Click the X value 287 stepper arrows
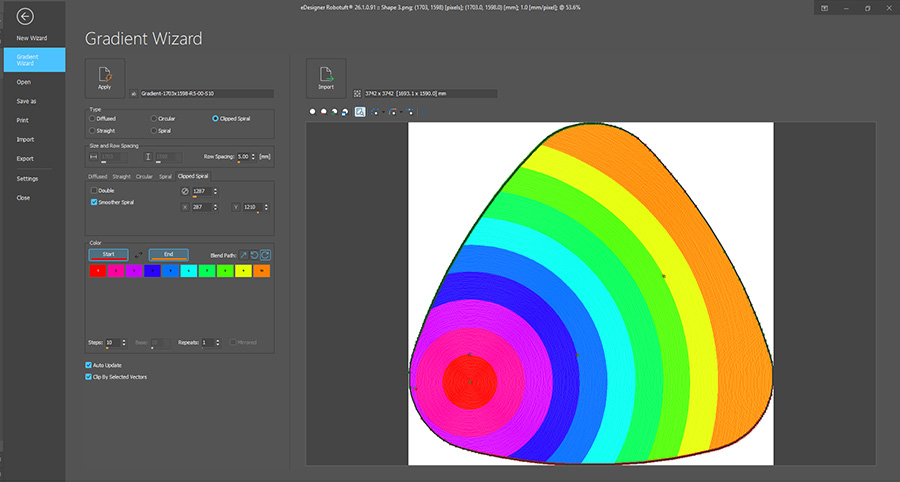 (x=215, y=207)
